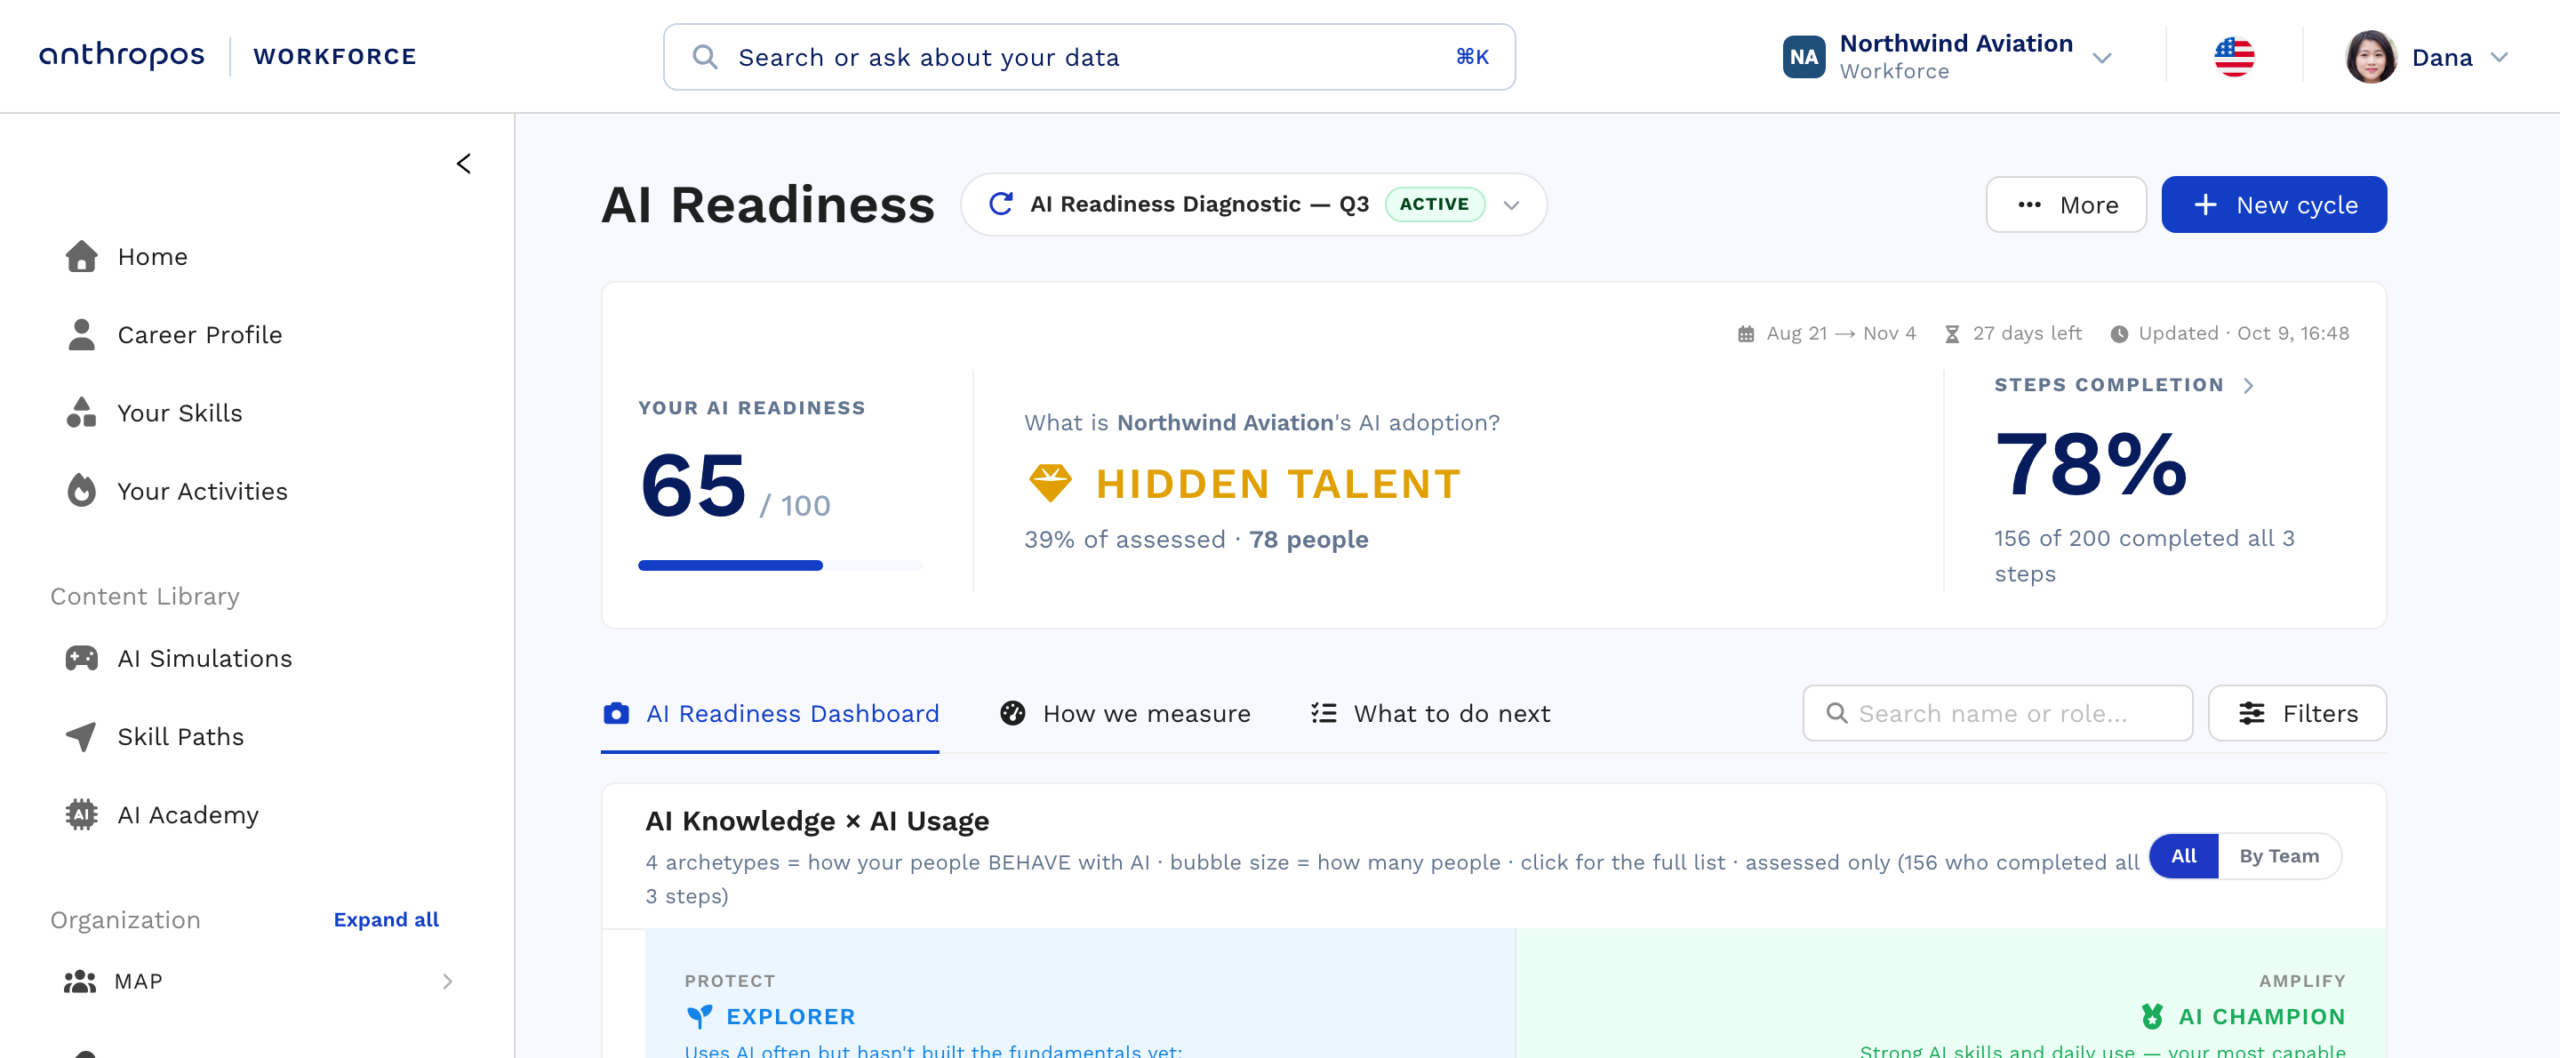Screen dimensions: 2560x1058
Task: Click the Search or ask about your data field
Action: (x=1089, y=57)
